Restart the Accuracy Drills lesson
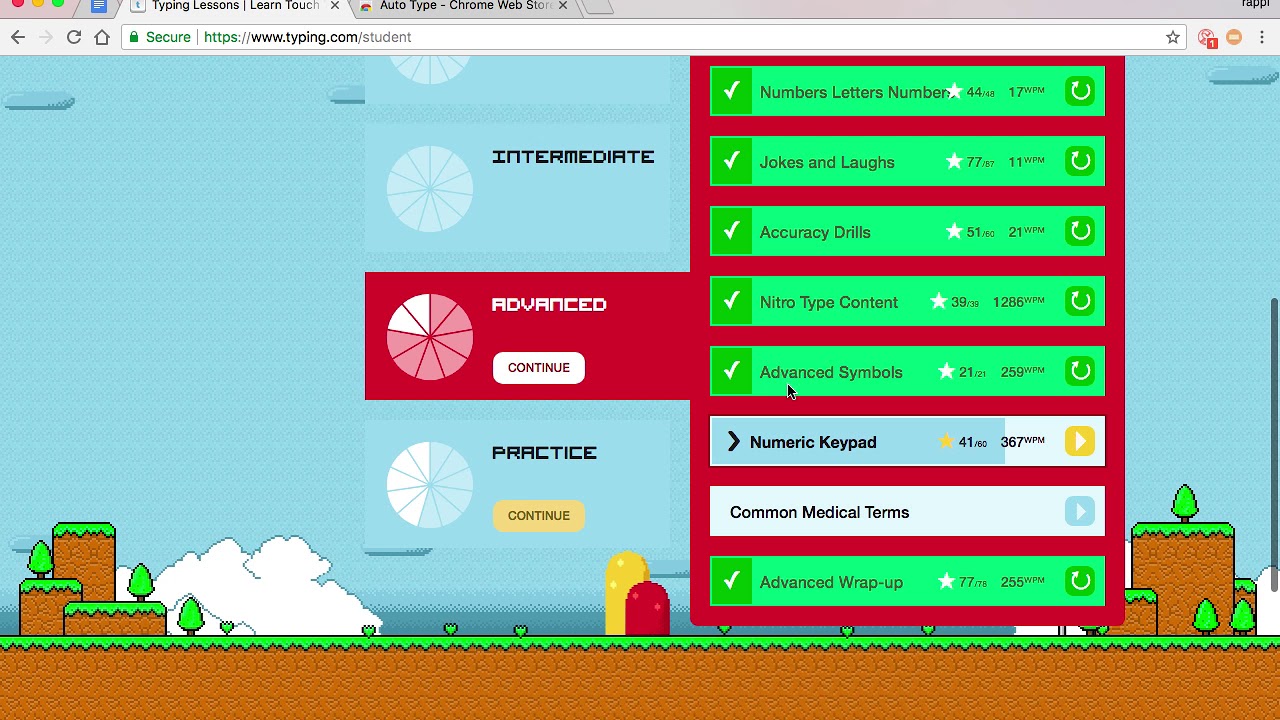 coord(1080,231)
